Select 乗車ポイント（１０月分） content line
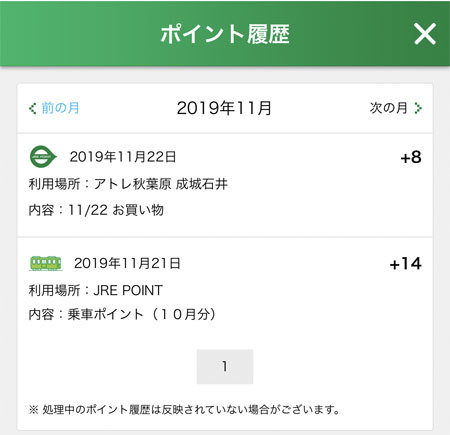Image resolution: width=450 pixels, height=435 pixels. (142, 314)
